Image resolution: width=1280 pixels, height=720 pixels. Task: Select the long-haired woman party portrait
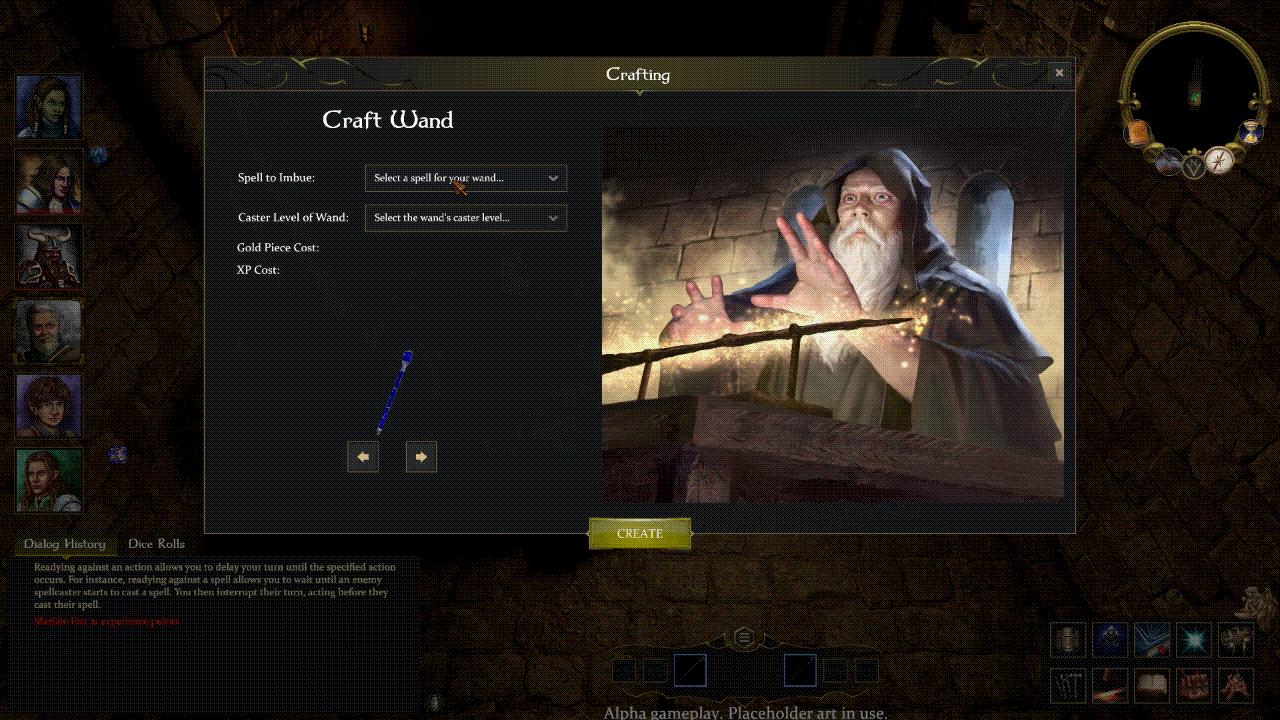[48, 181]
